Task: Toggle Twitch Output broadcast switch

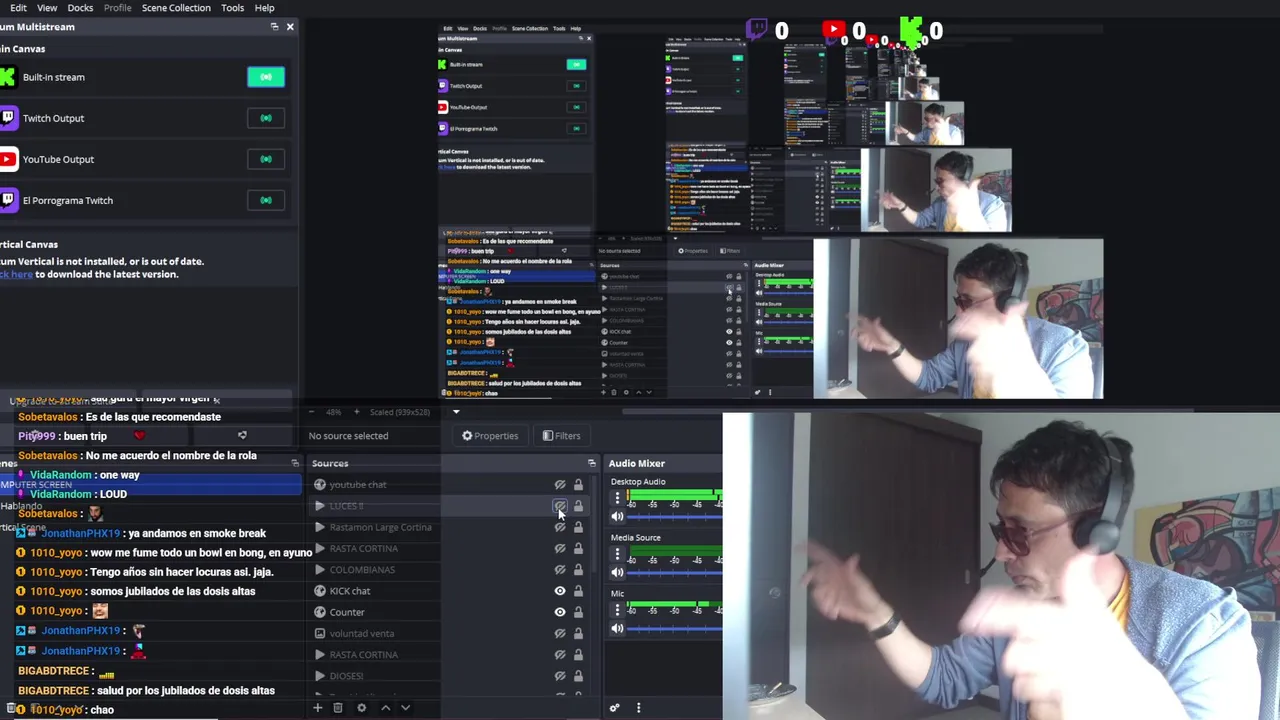Action: [x=266, y=118]
